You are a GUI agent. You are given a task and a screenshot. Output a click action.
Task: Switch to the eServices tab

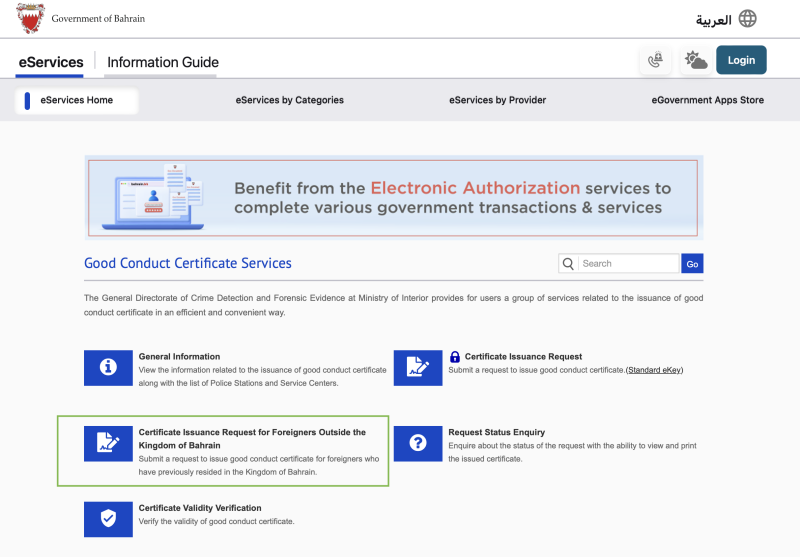(51, 62)
